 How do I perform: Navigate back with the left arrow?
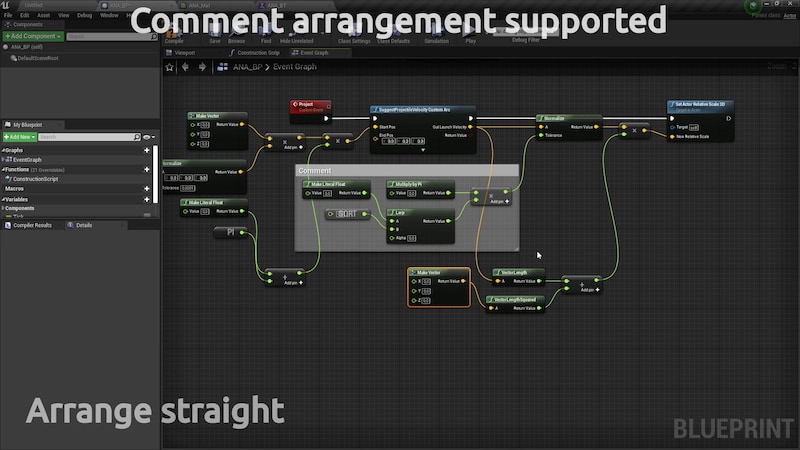click(x=185, y=67)
